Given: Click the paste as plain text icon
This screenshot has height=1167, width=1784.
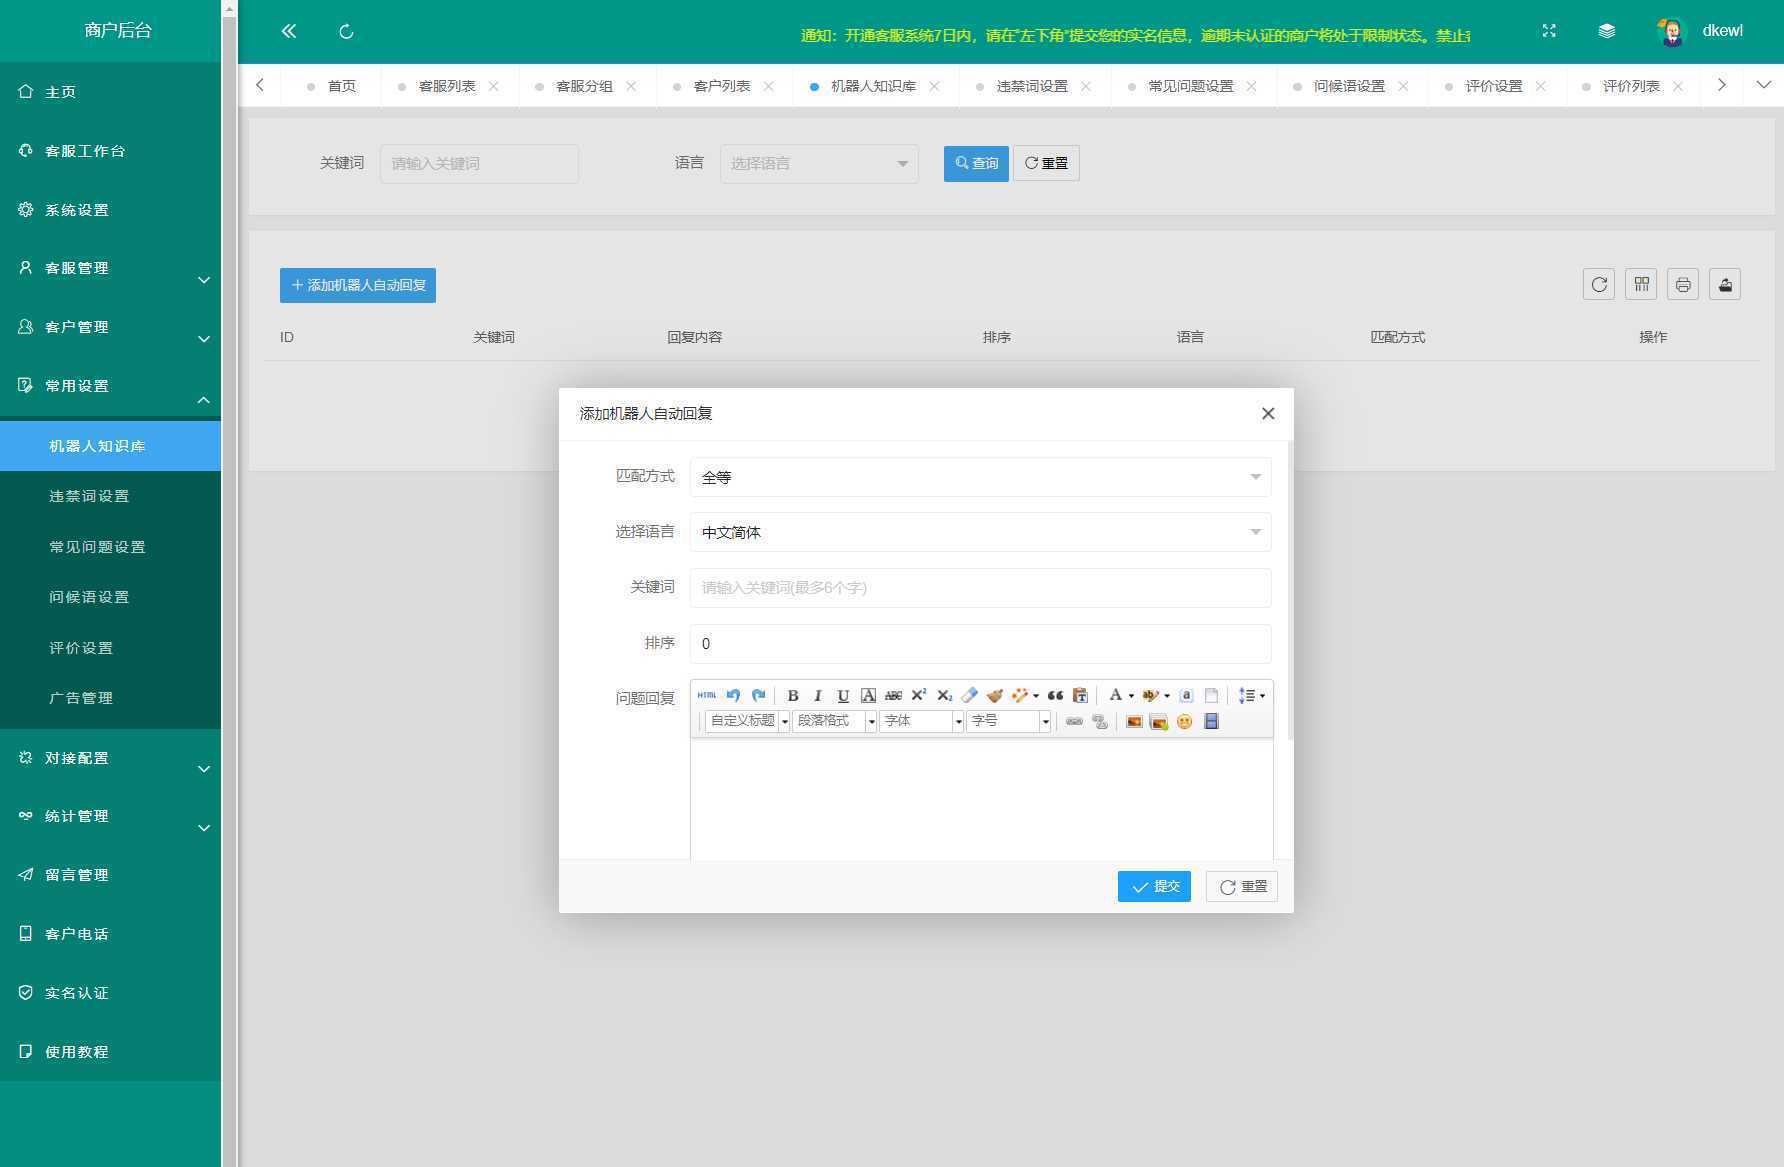Looking at the screenshot, I should click(x=1080, y=695).
